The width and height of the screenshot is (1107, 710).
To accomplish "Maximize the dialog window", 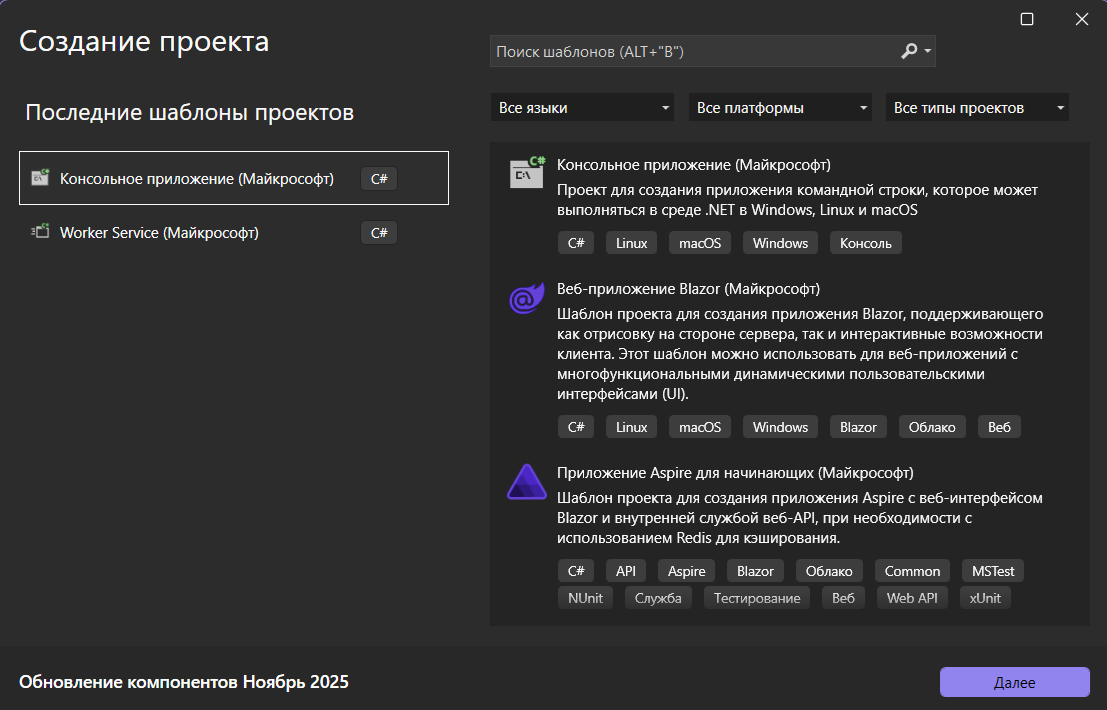I will 1026,19.
